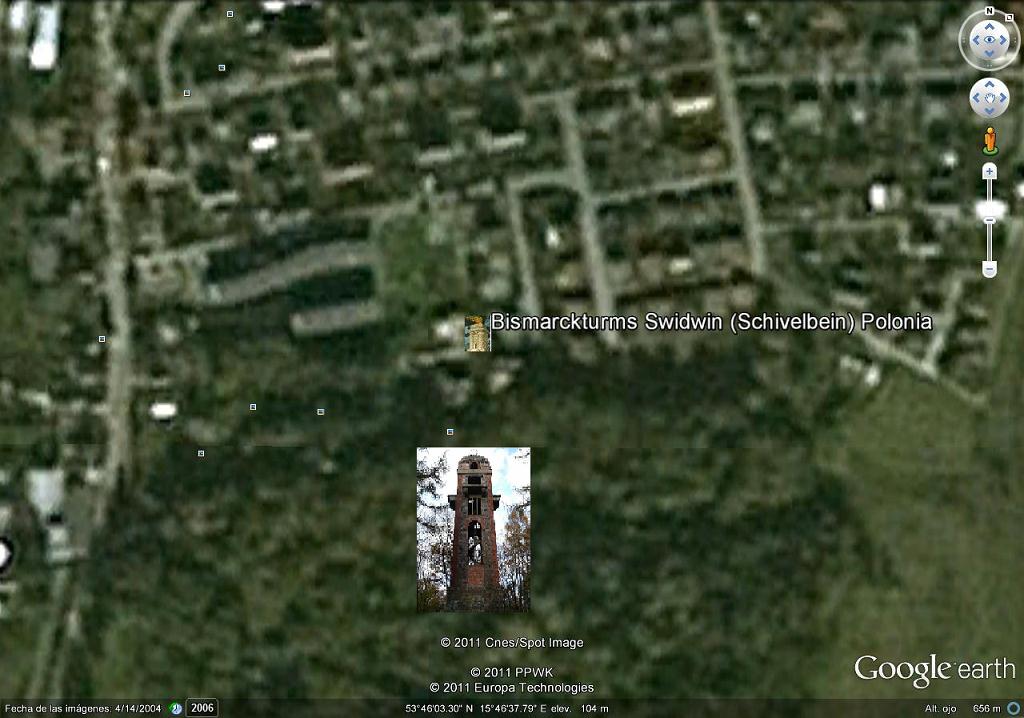
Task: Open the Bismarckturms Swidwin placemark icon
Action: 477,333
